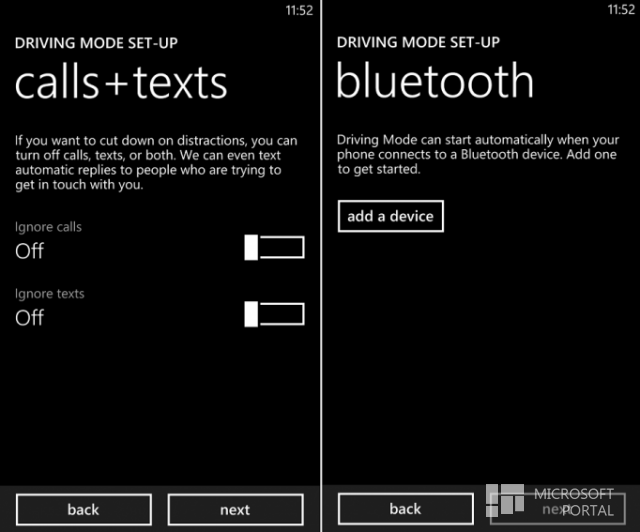Click the Ignore calls label
This screenshot has height=532, width=640.
coord(48,227)
